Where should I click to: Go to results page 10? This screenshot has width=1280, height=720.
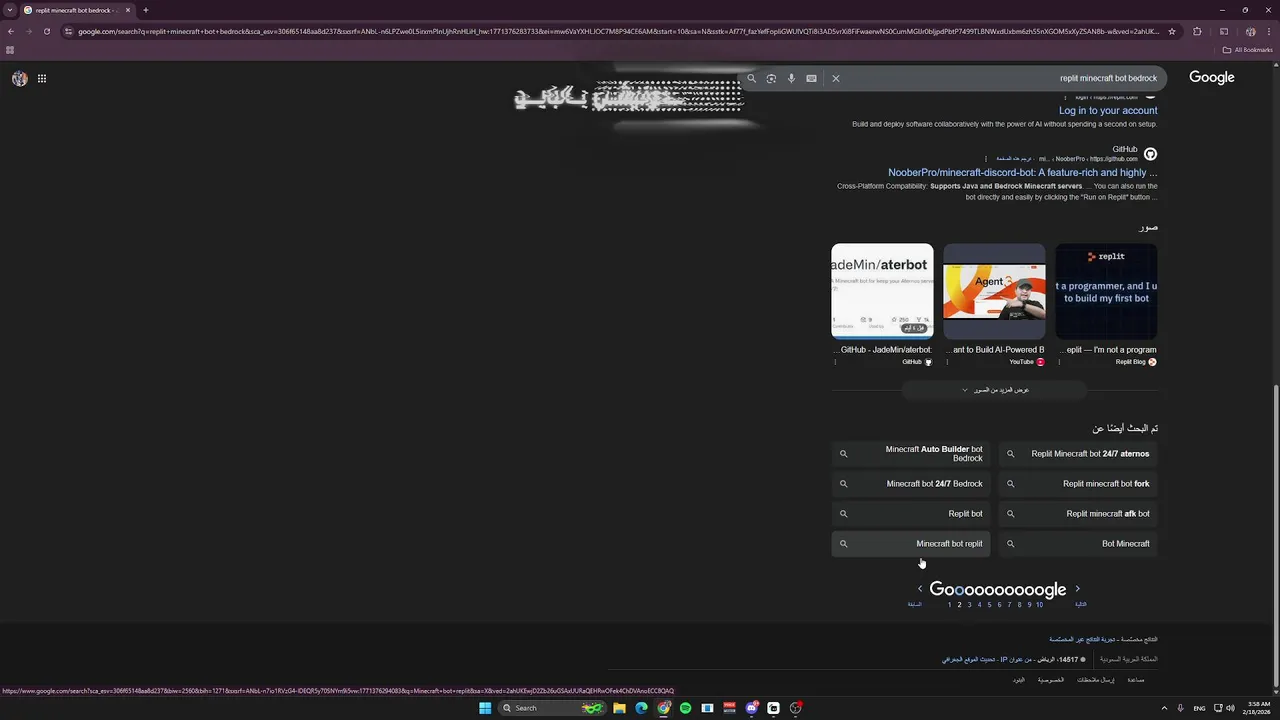1039,604
